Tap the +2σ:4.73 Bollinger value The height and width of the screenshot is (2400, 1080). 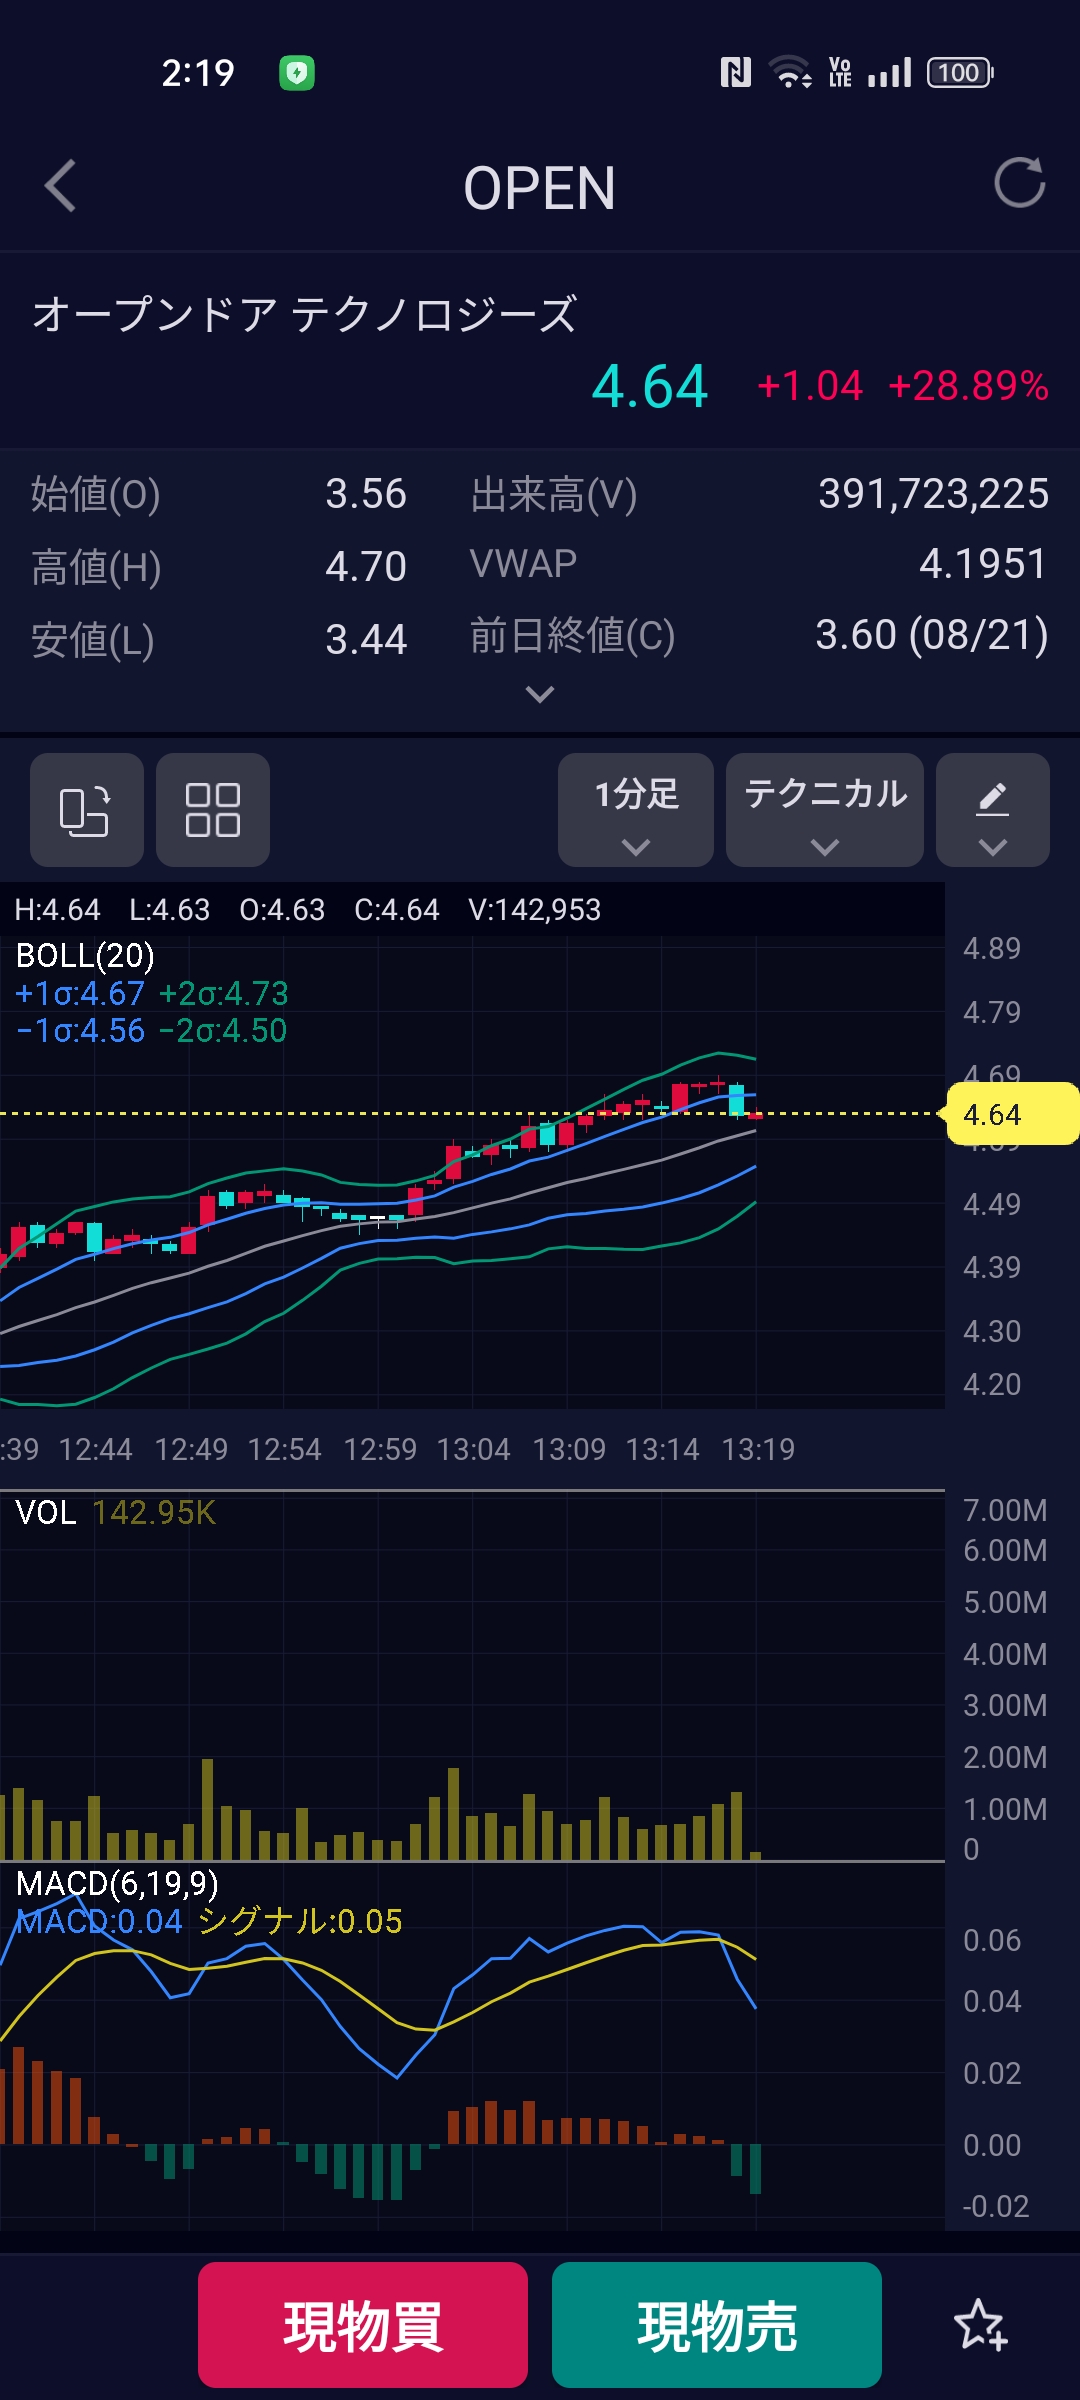click(x=224, y=993)
